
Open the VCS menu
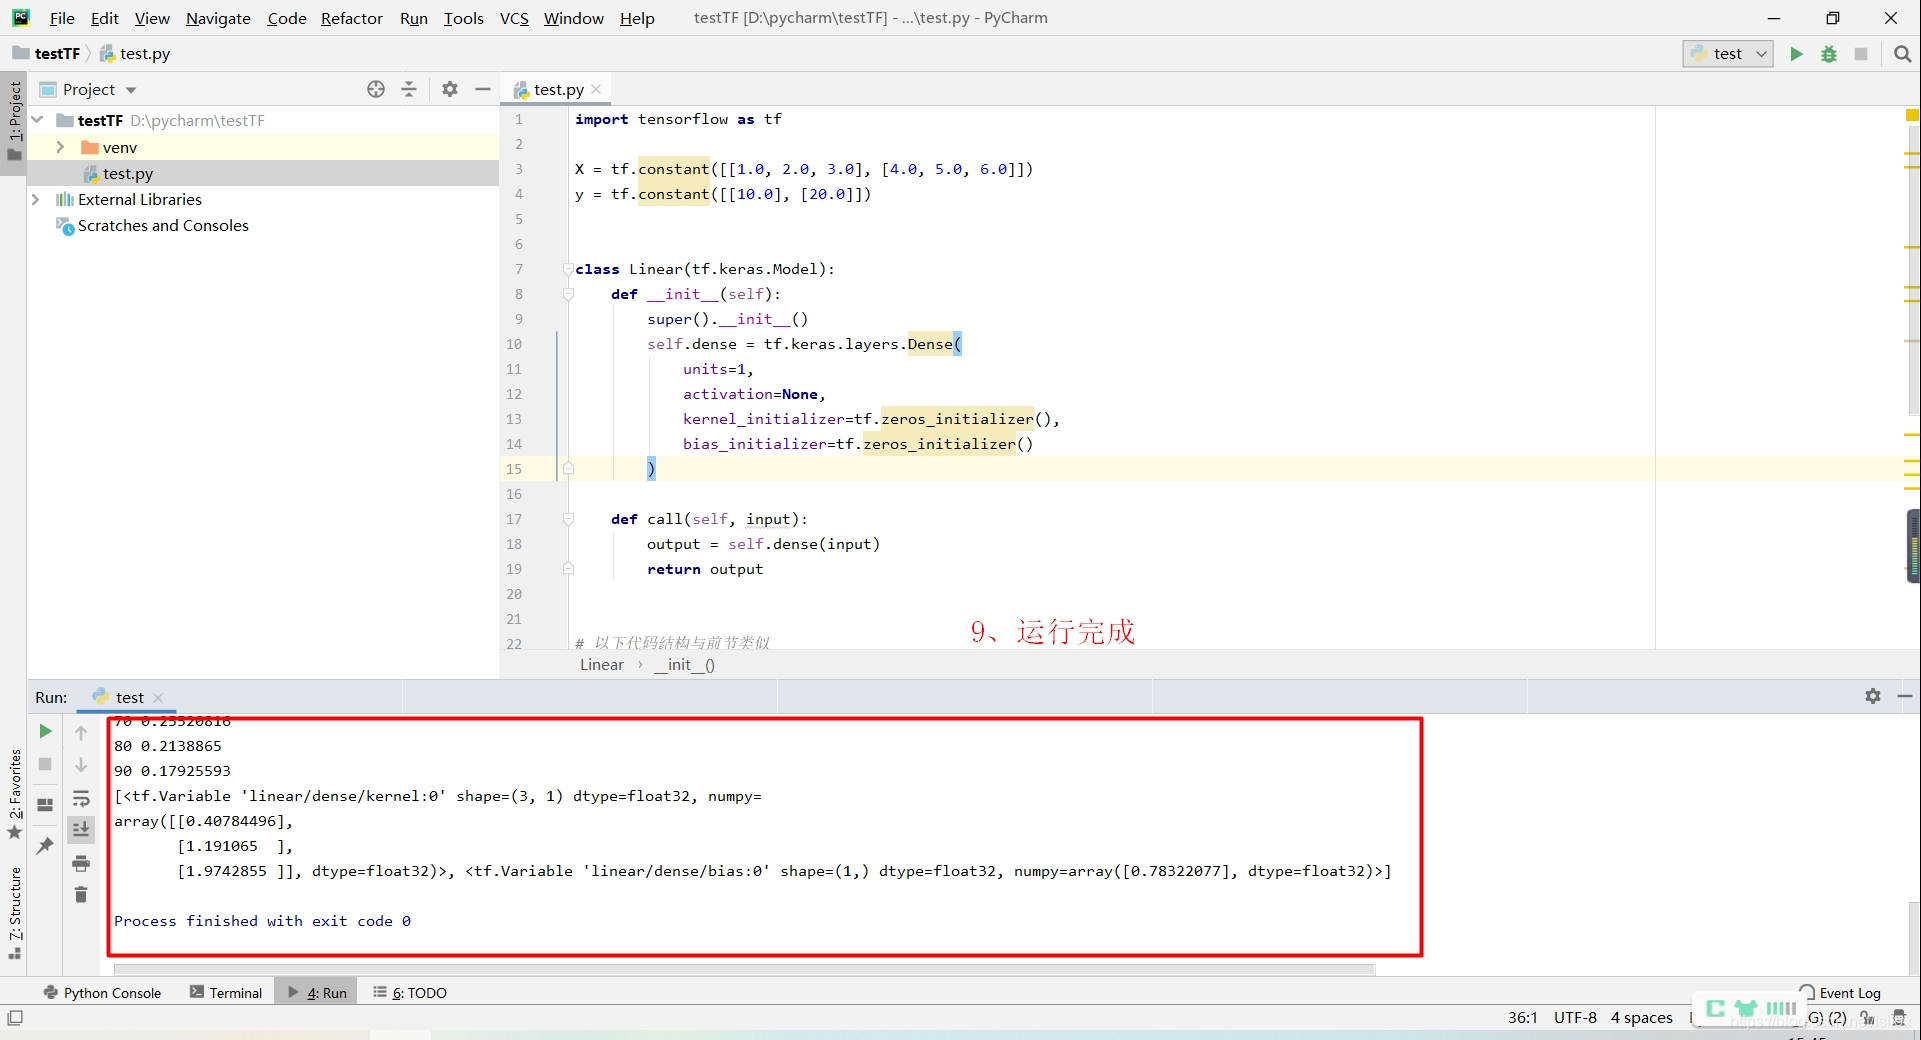pos(514,18)
